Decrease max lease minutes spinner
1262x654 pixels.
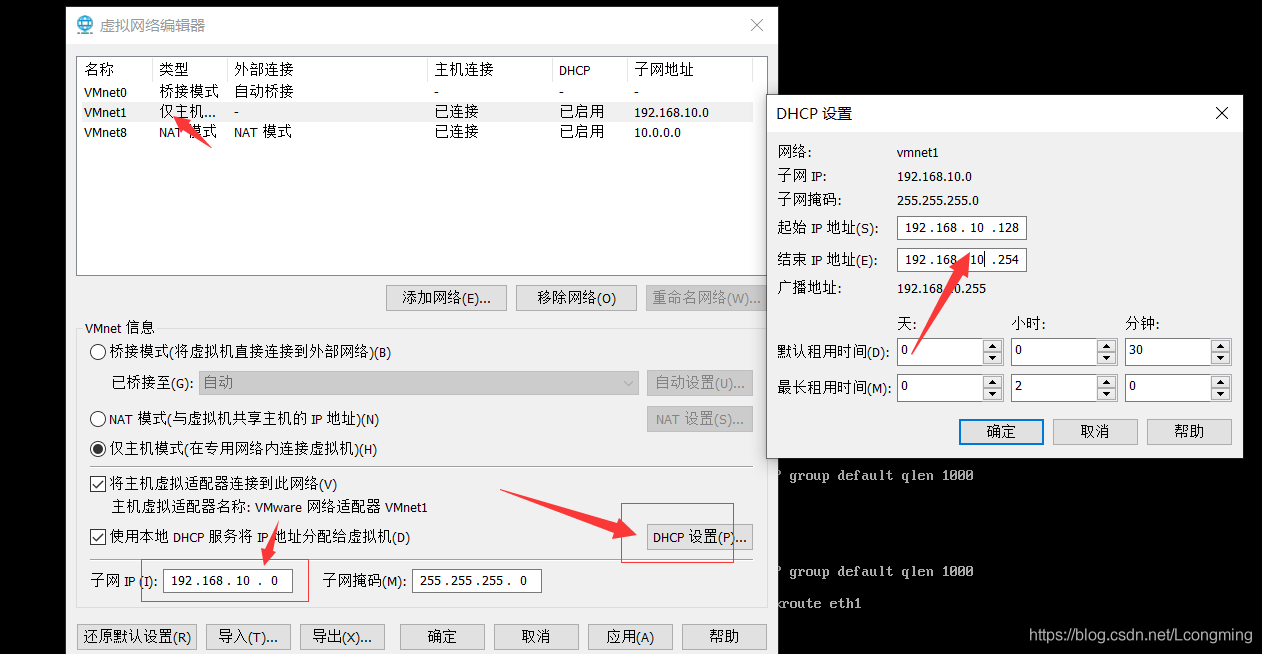point(1220,392)
